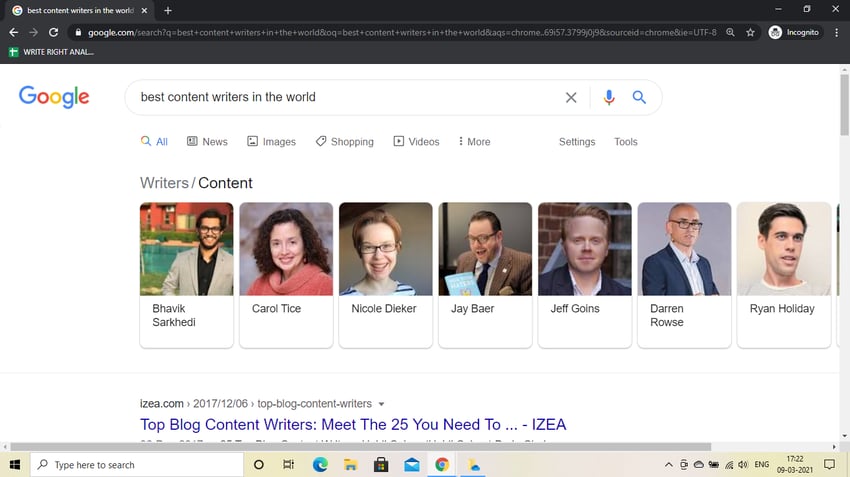Focus the Google search box
The image size is (850, 477).
347,97
